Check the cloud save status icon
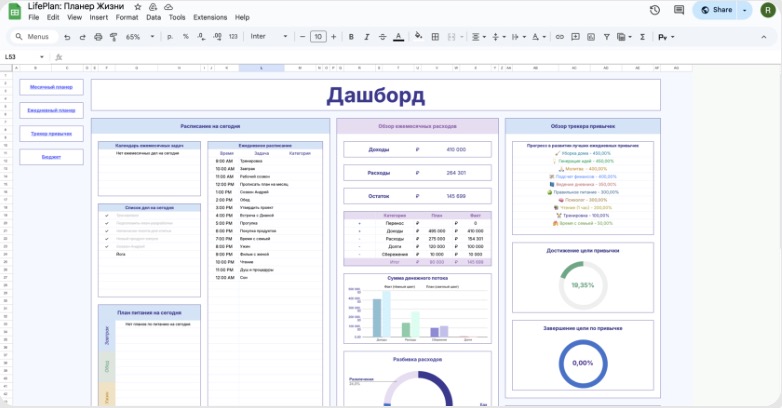The image size is (782, 408). pos(169,7)
